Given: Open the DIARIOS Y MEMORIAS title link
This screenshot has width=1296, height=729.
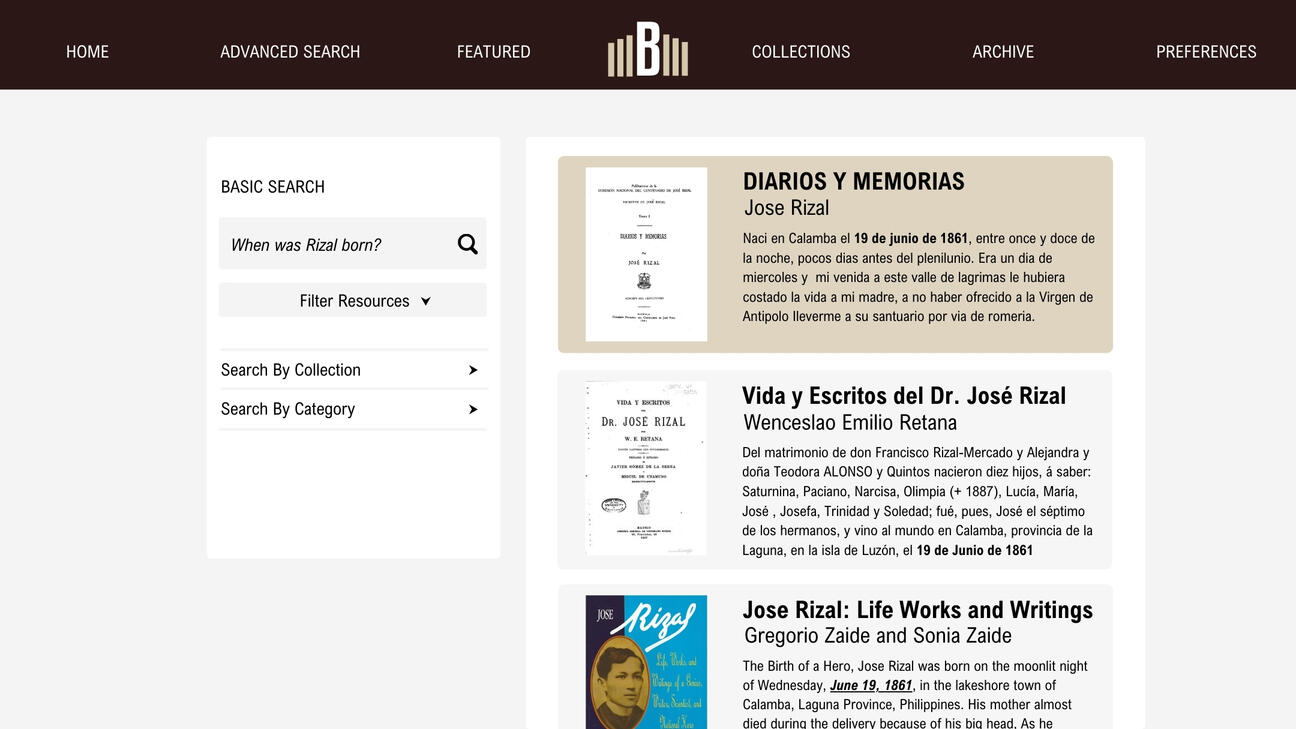Looking at the screenshot, I should 853,182.
